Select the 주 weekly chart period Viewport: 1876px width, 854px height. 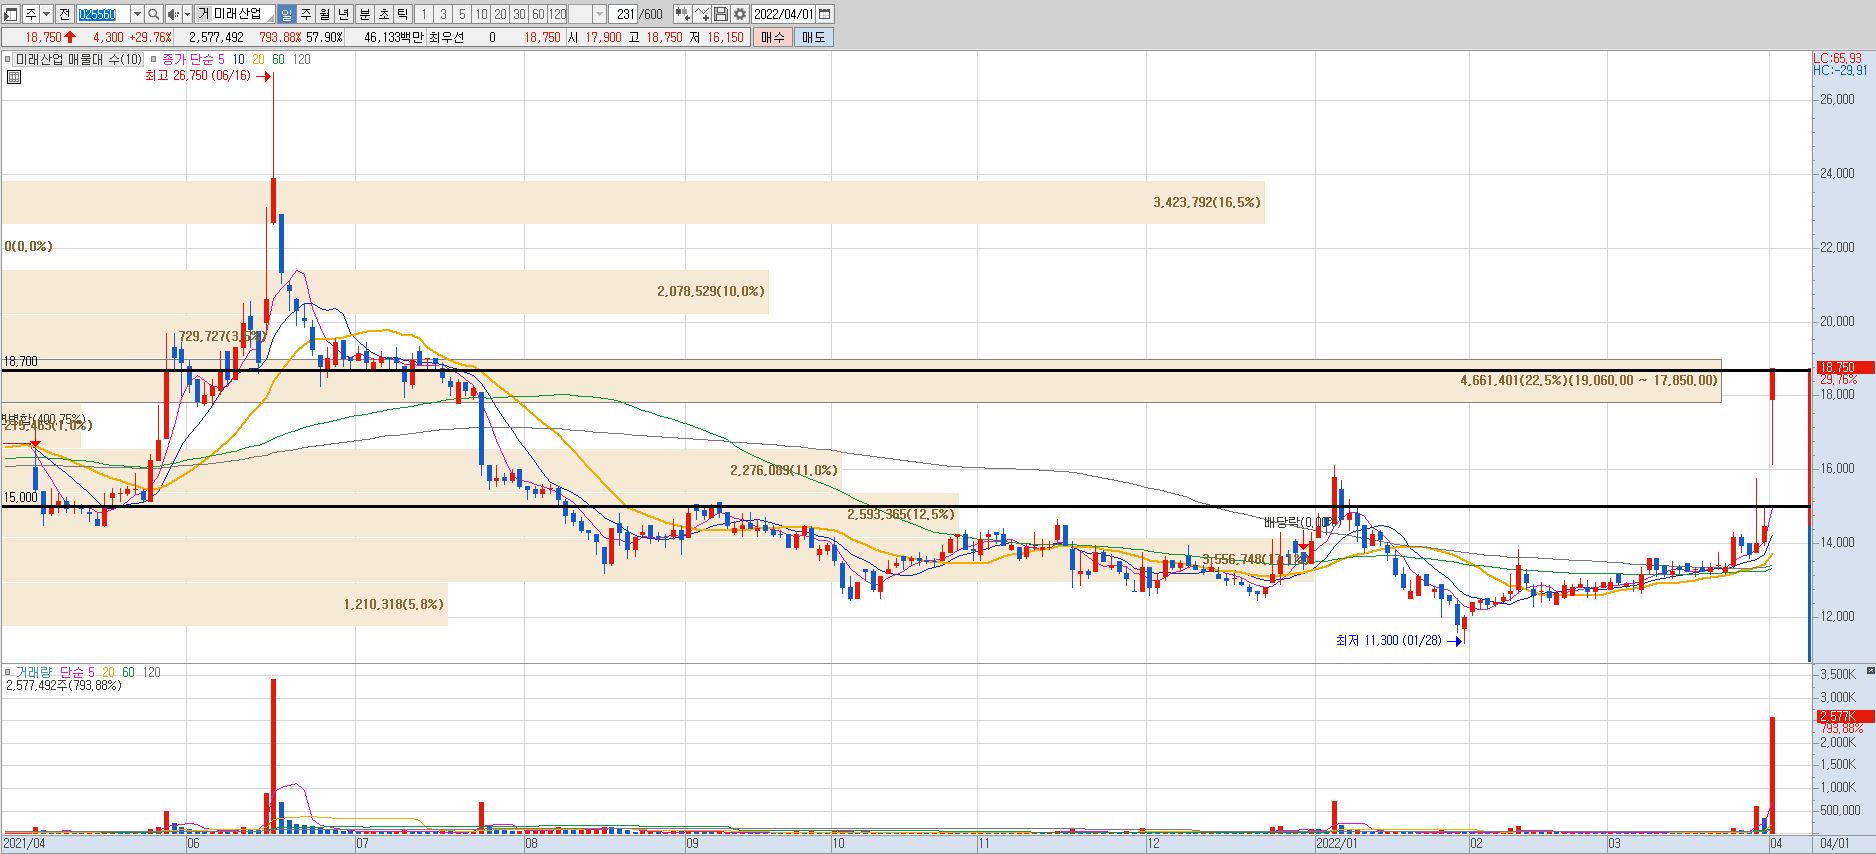pos(306,14)
